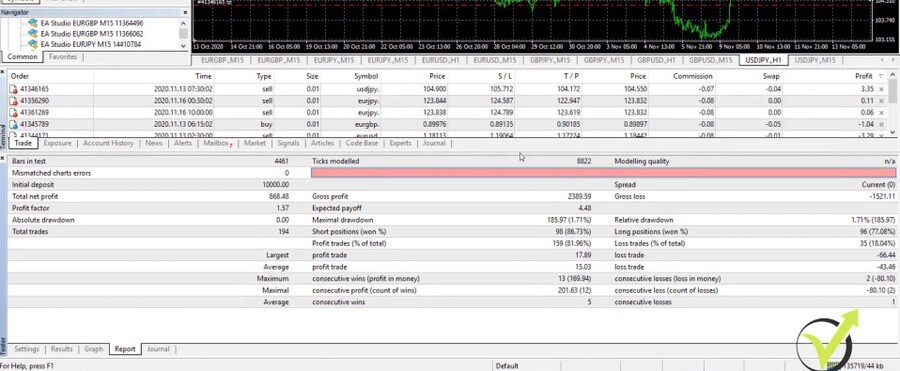This screenshot has height=371, width=900.
Task: Click sell order icon for order 41361269
Action: click(x=14, y=113)
